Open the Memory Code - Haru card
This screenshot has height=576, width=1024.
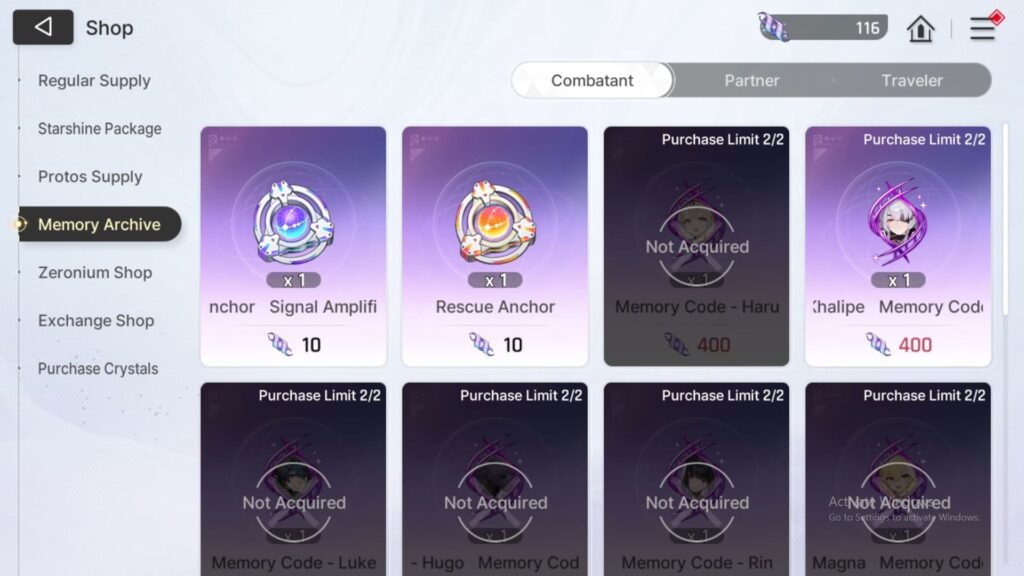pos(696,246)
